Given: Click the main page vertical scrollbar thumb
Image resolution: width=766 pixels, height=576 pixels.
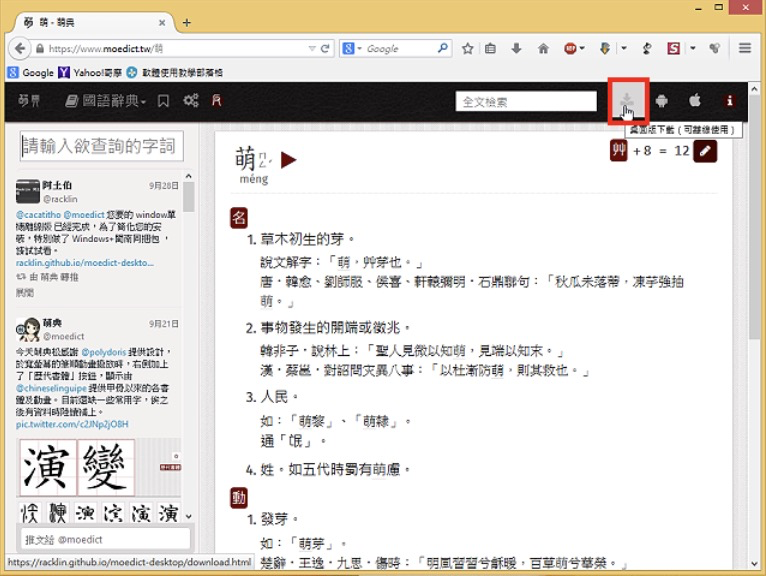Looking at the screenshot, I should point(754,216).
